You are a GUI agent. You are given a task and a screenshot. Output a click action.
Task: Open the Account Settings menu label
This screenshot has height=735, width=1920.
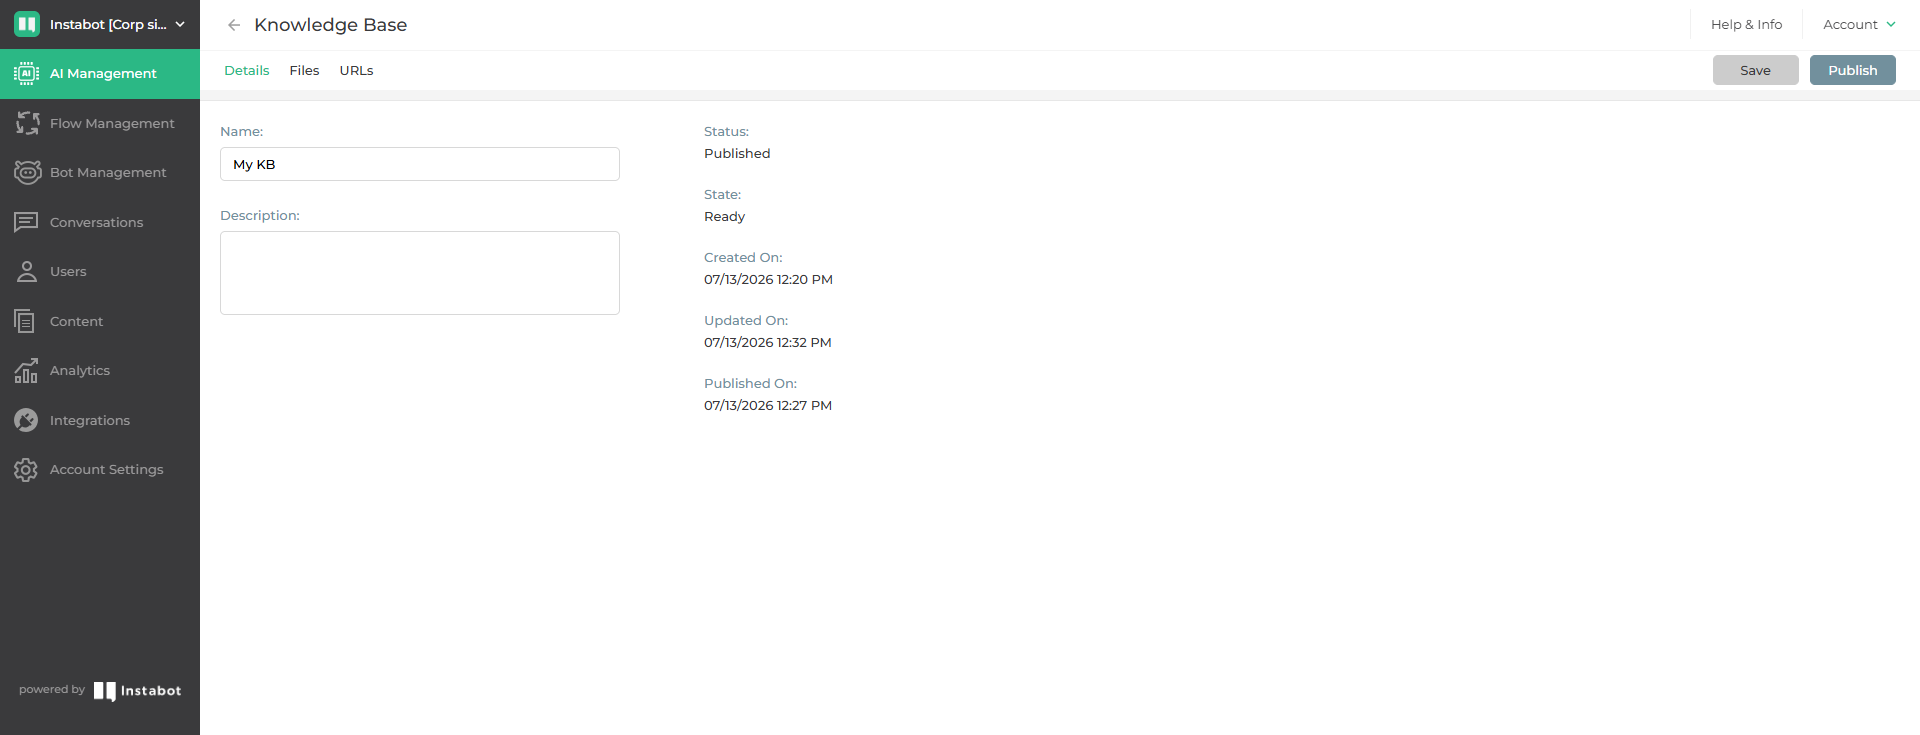pyautogui.click(x=106, y=469)
